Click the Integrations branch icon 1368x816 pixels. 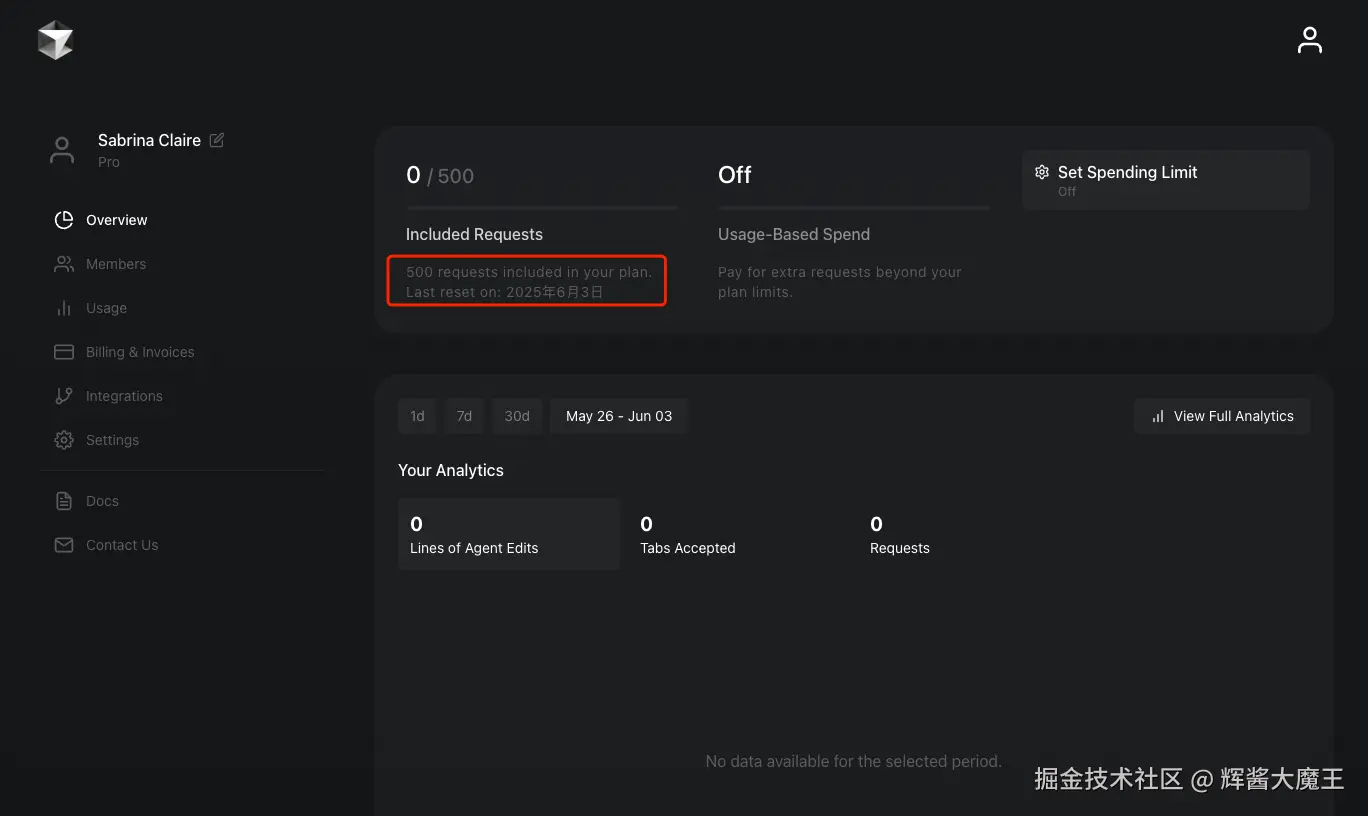pyautogui.click(x=64, y=396)
